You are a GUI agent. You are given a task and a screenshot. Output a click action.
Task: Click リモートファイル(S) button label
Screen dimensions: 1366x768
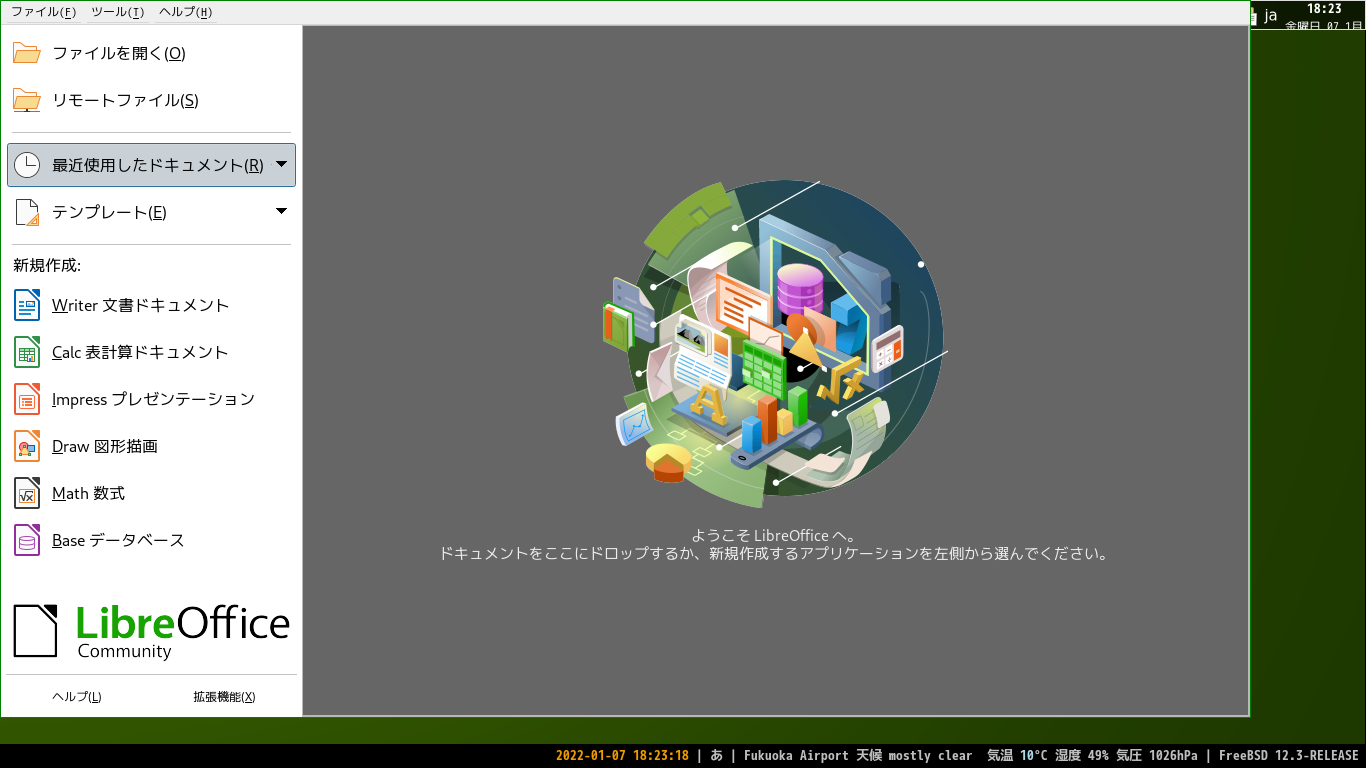[125, 100]
